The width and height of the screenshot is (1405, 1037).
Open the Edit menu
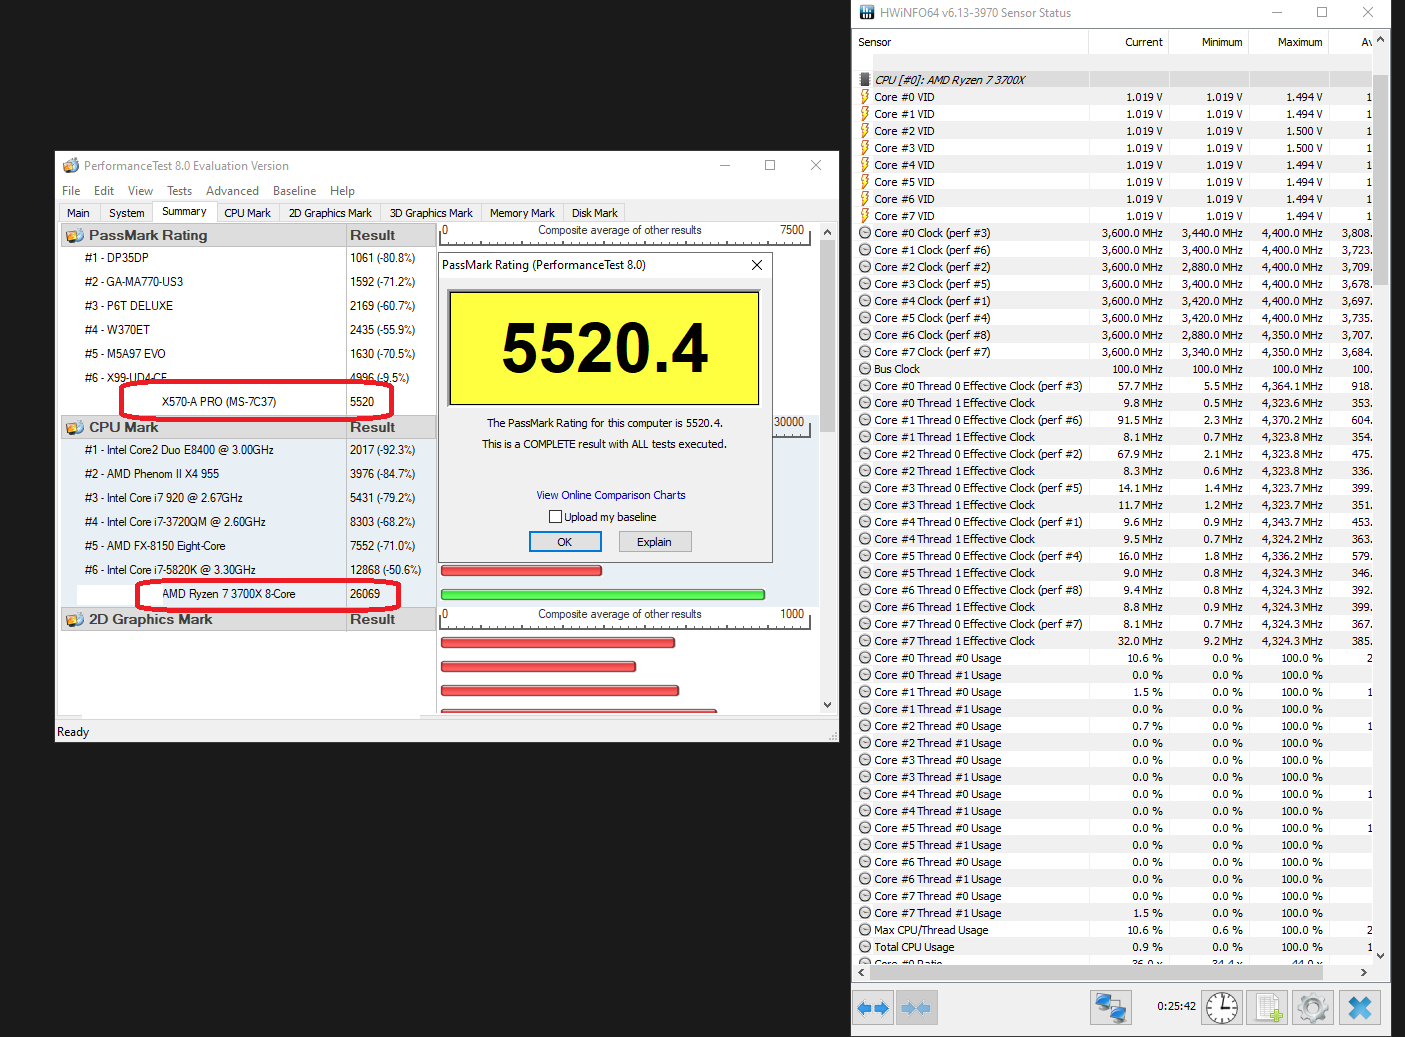pyautogui.click(x=104, y=191)
